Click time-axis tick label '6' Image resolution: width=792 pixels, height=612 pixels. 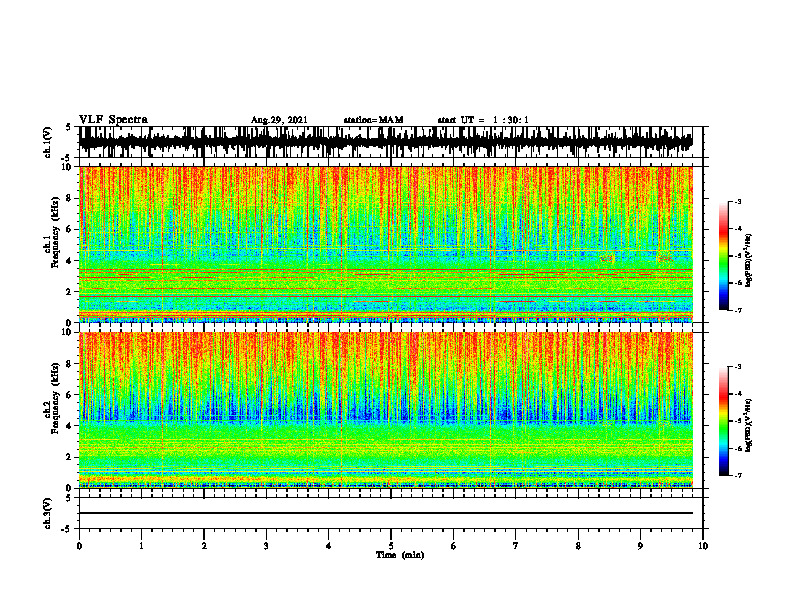pos(453,546)
